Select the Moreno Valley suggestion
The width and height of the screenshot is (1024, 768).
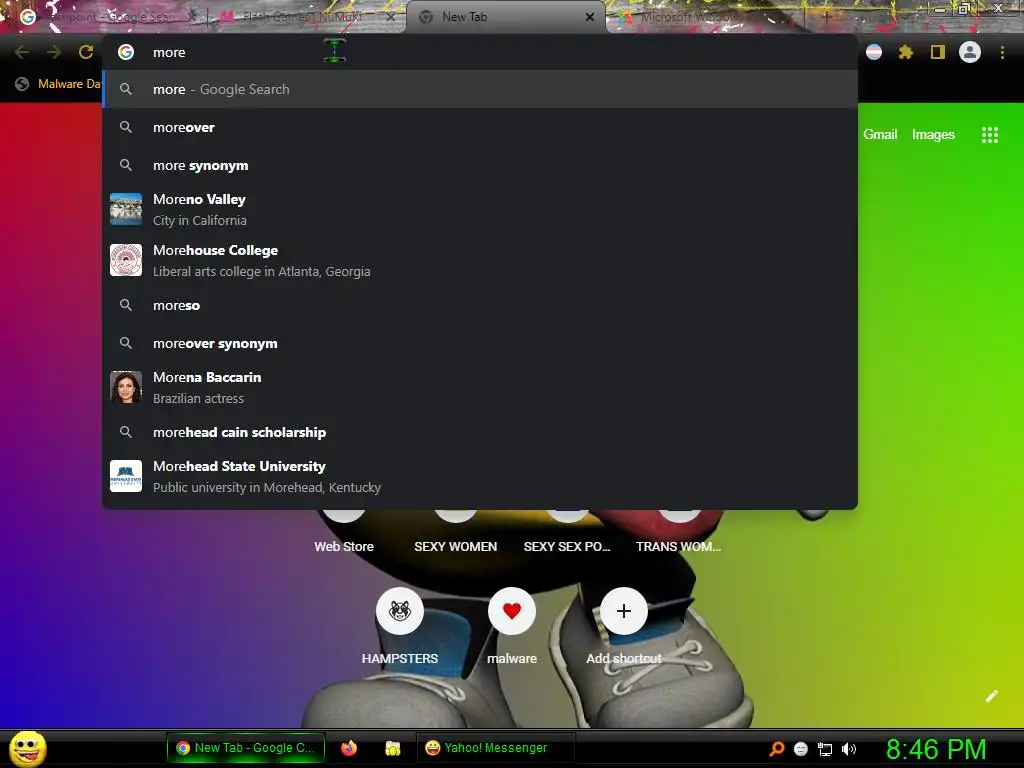[480, 210]
